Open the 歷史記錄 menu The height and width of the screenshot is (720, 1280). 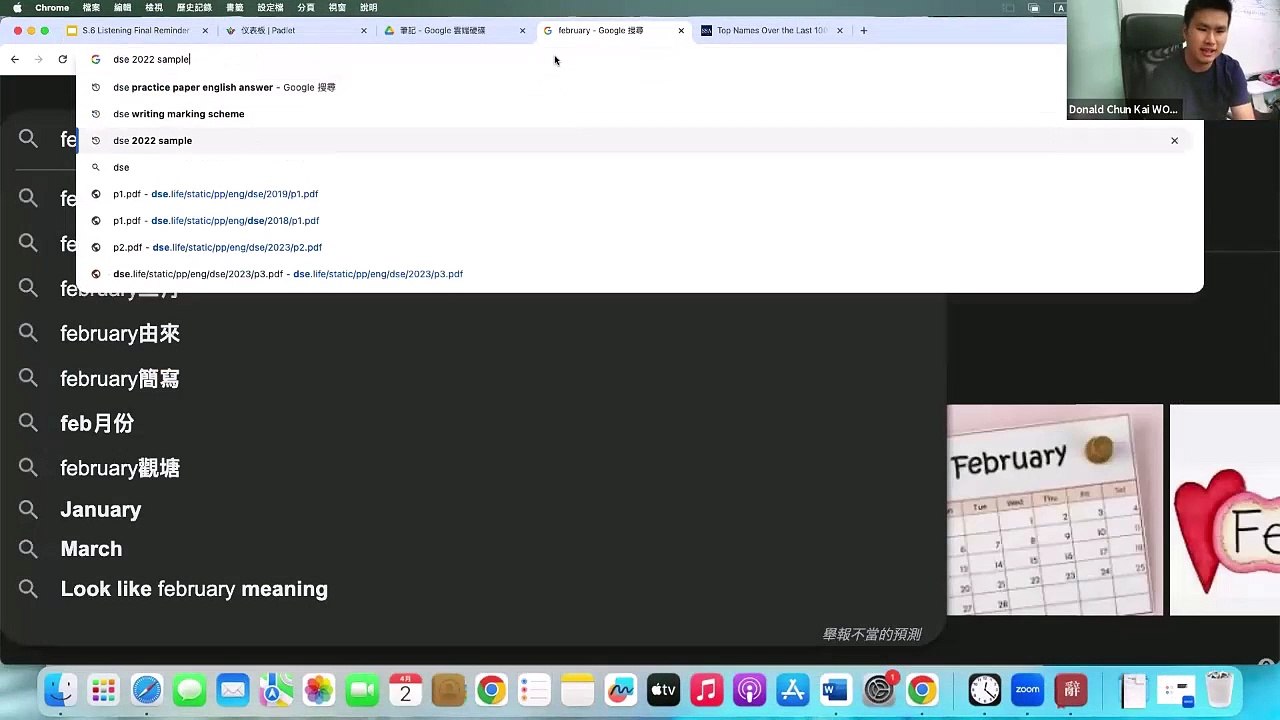[194, 8]
